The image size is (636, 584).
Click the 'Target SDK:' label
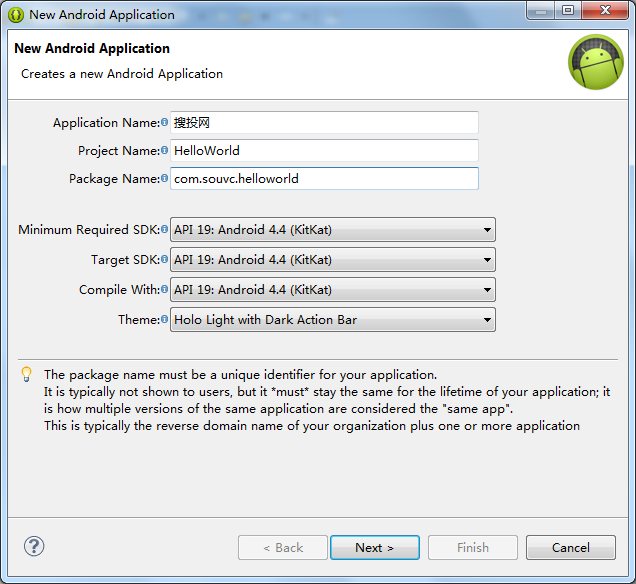tap(125, 260)
